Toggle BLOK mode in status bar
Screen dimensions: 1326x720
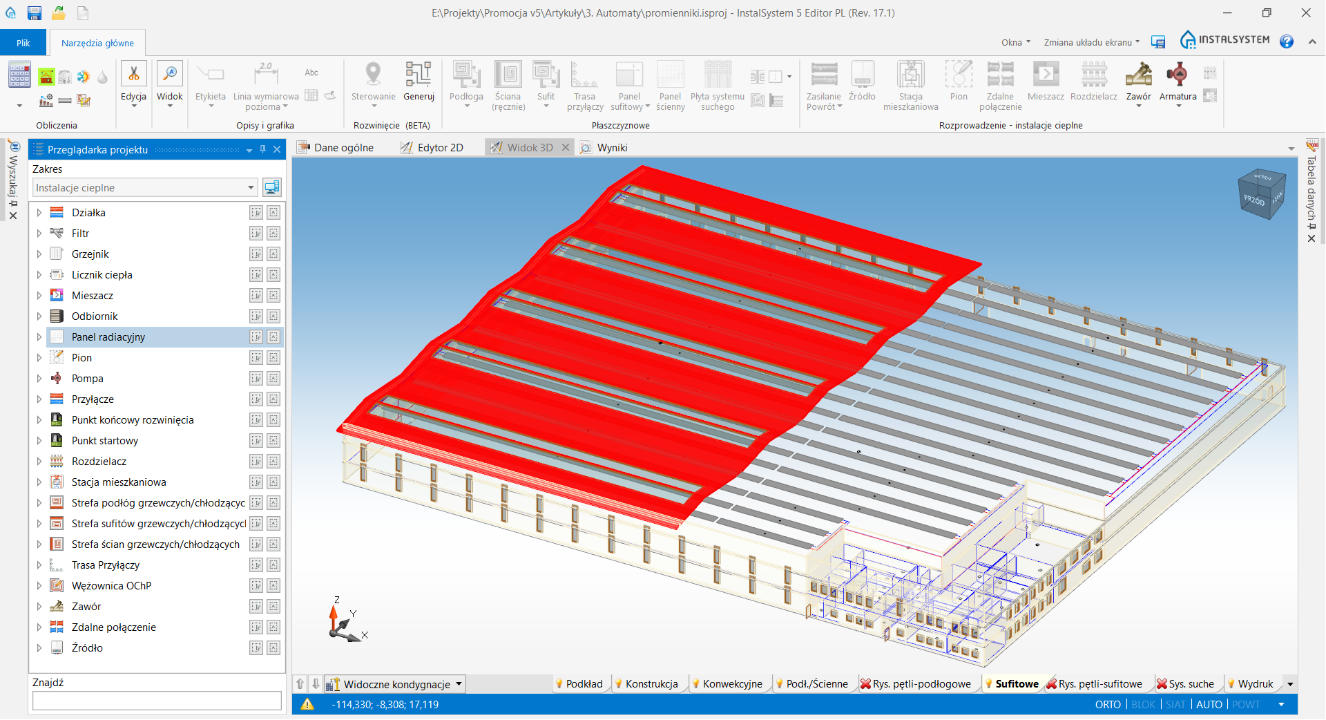pos(1142,704)
